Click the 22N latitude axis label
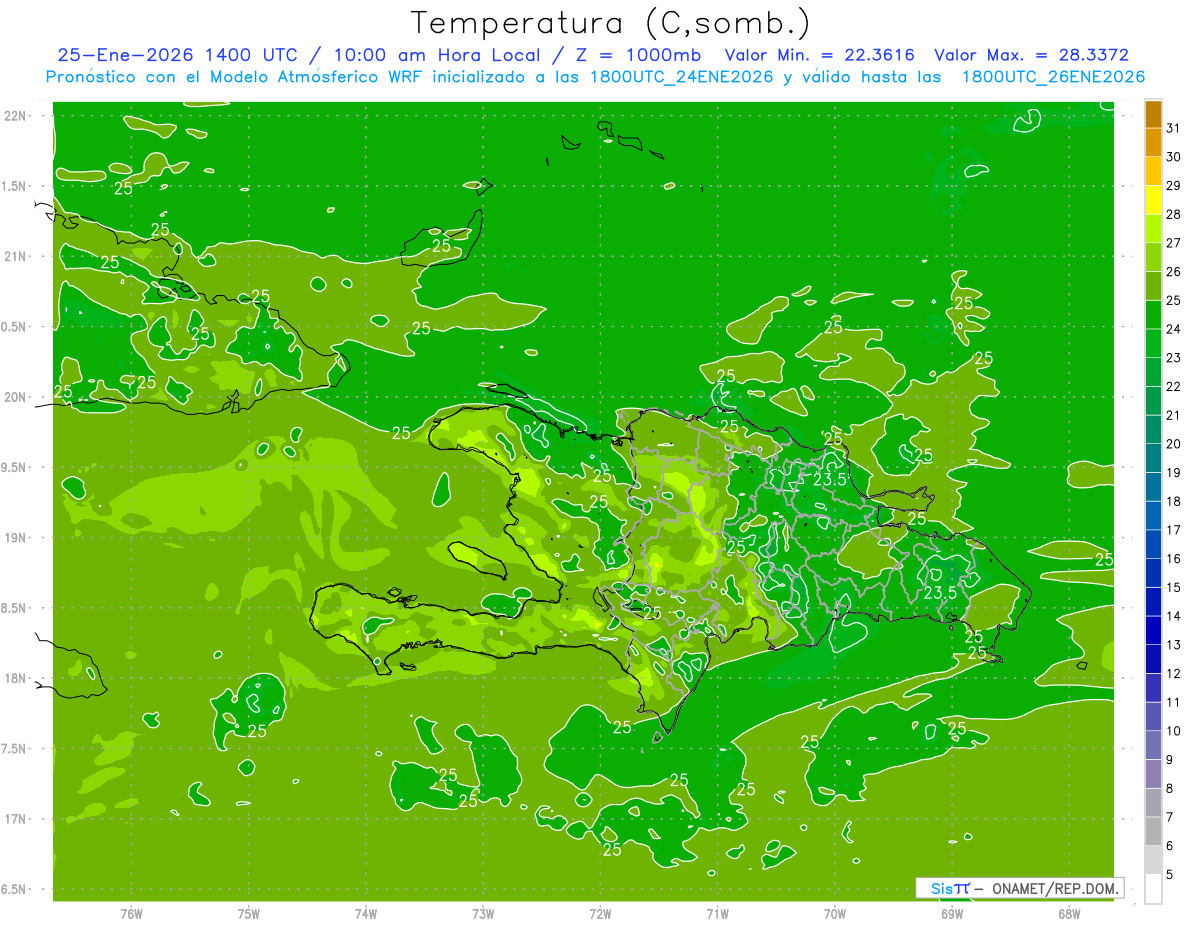The image size is (1200, 927). coord(16,116)
